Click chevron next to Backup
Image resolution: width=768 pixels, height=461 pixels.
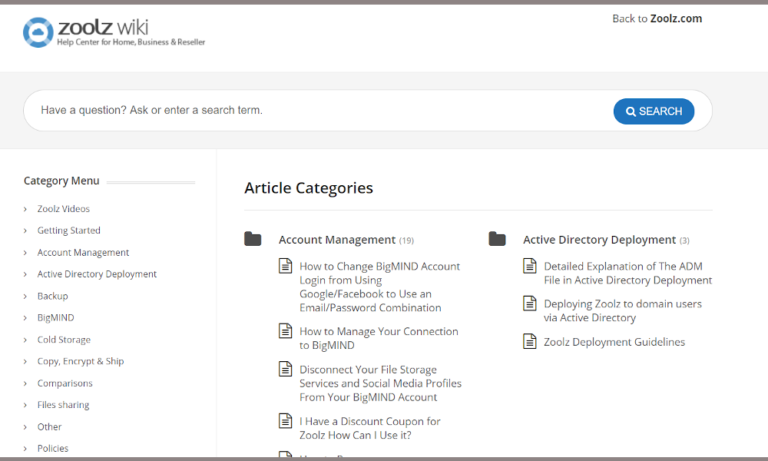tap(25, 296)
